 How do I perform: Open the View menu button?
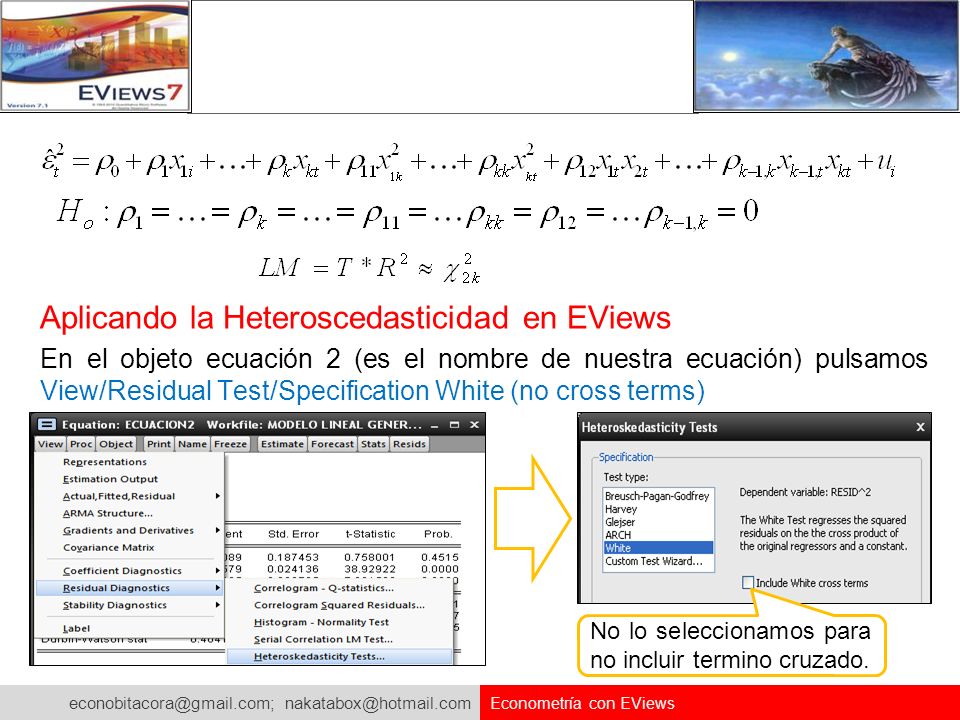(x=50, y=444)
